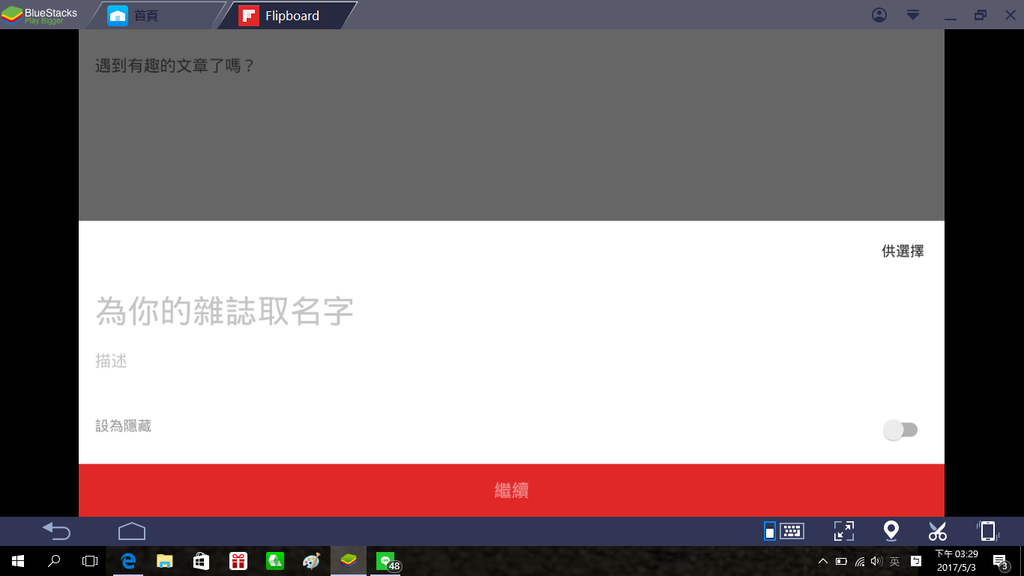Minimize the BlueStacks window
The height and width of the screenshot is (576, 1024).
pos(950,16)
